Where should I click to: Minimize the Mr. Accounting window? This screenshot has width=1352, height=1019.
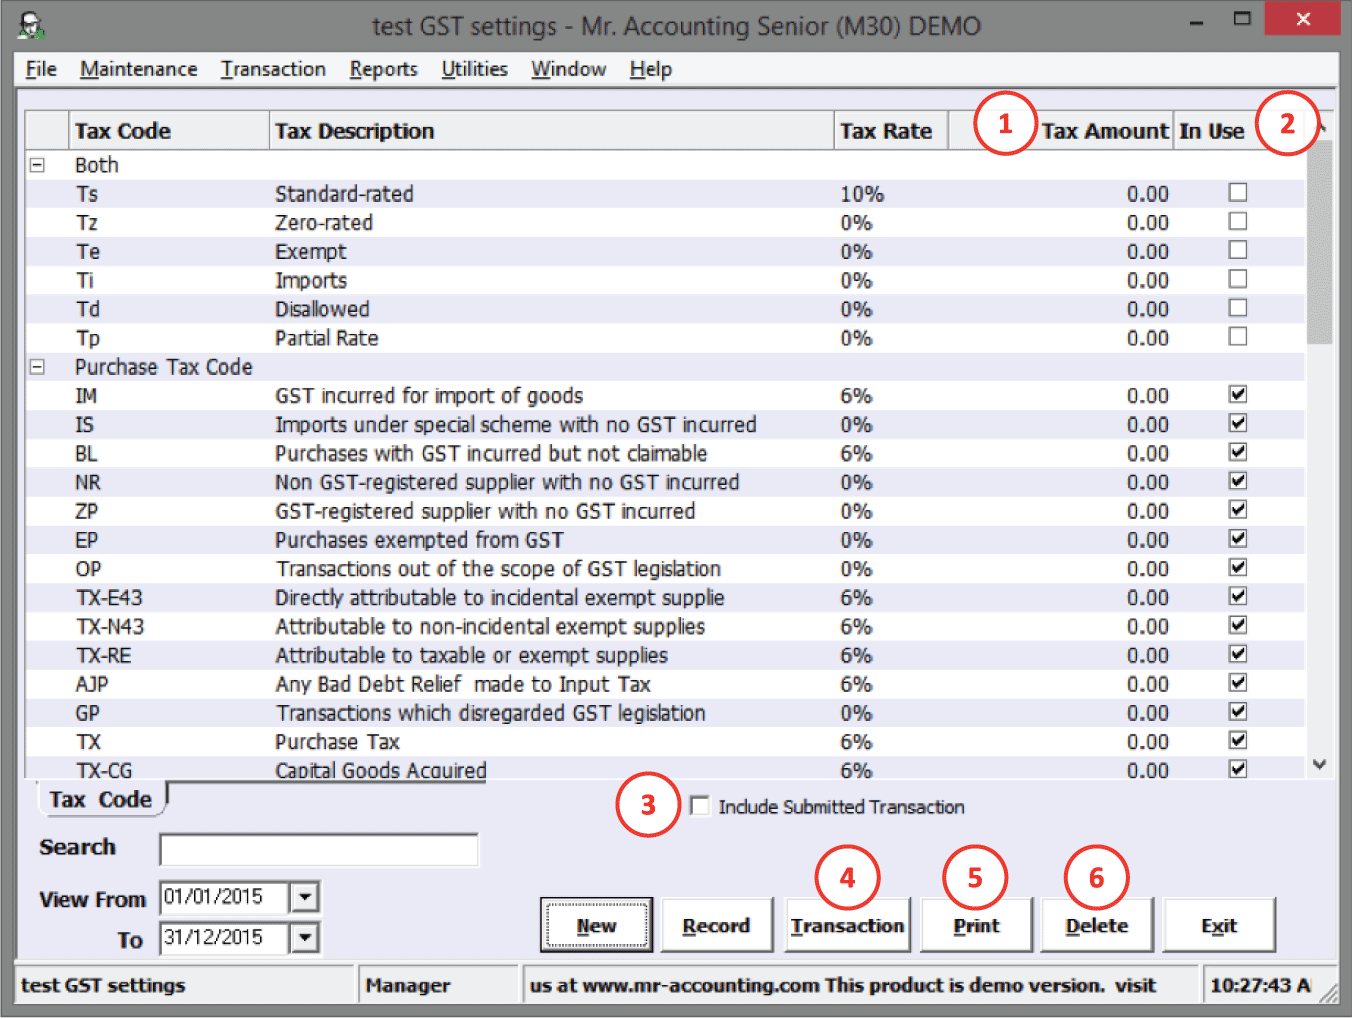(1196, 20)
